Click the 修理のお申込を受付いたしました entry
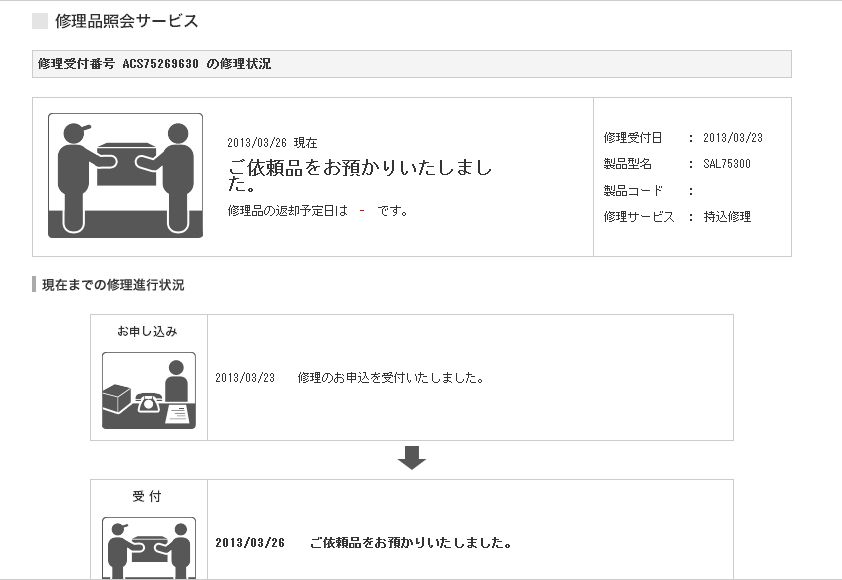Screen dimensions: 842x580 coord(392,378)
